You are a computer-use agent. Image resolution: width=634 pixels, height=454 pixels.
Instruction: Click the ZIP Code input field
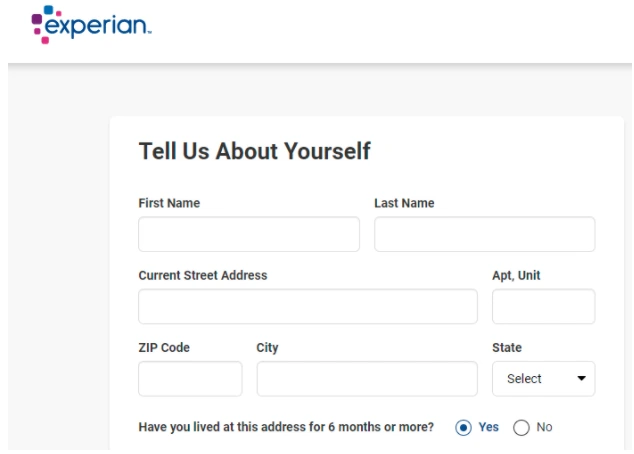(x=190, y=379)
